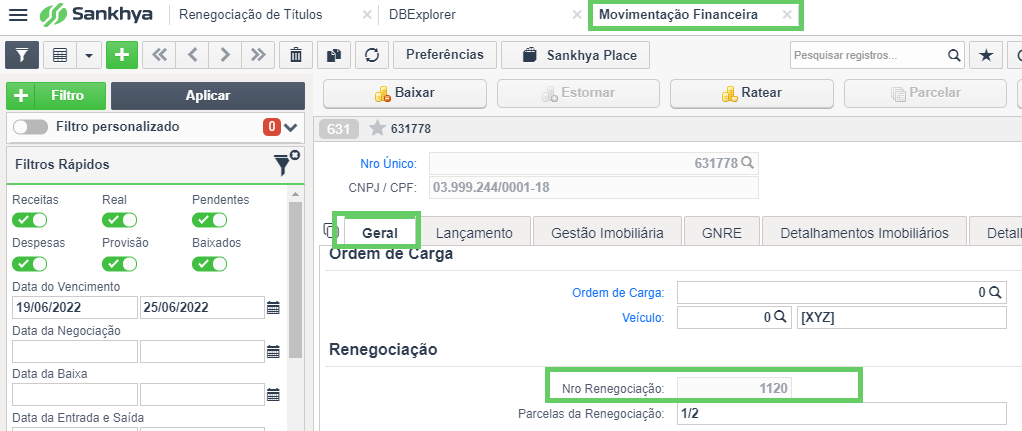
Task: Click the search magnifier in Pesquisar registros
Action: coord(954,55)
